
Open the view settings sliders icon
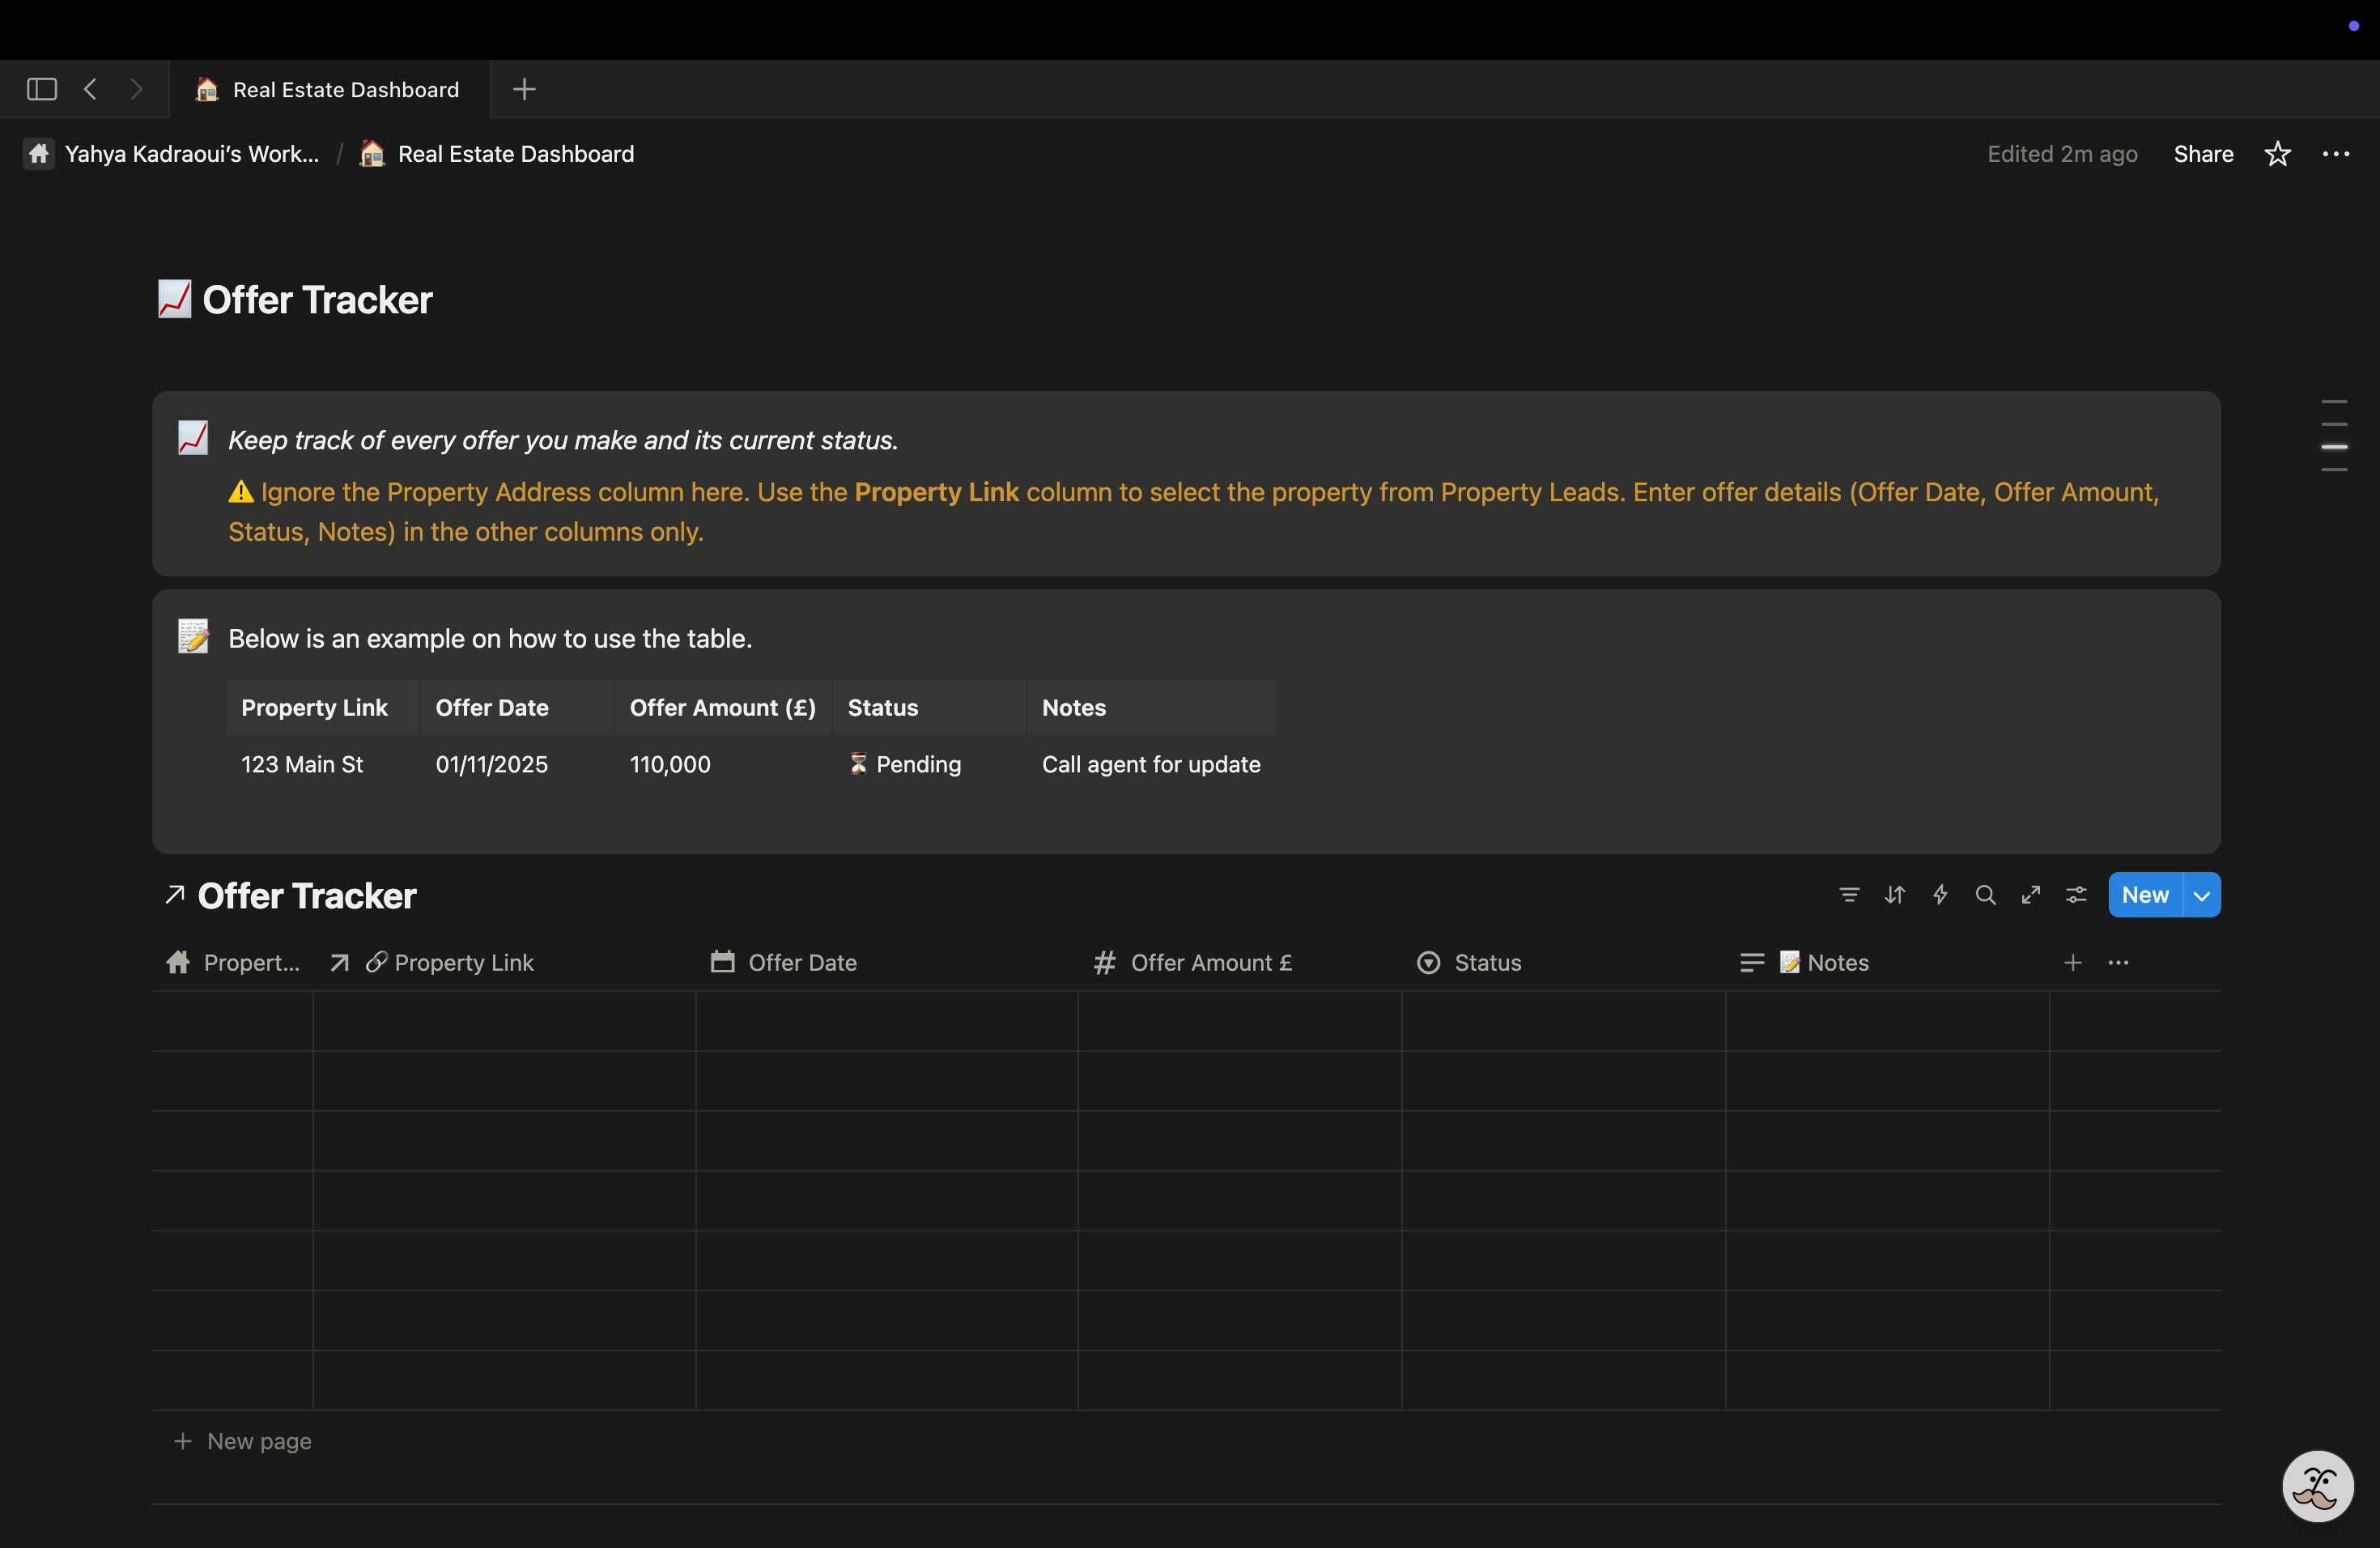(2076, 895)
